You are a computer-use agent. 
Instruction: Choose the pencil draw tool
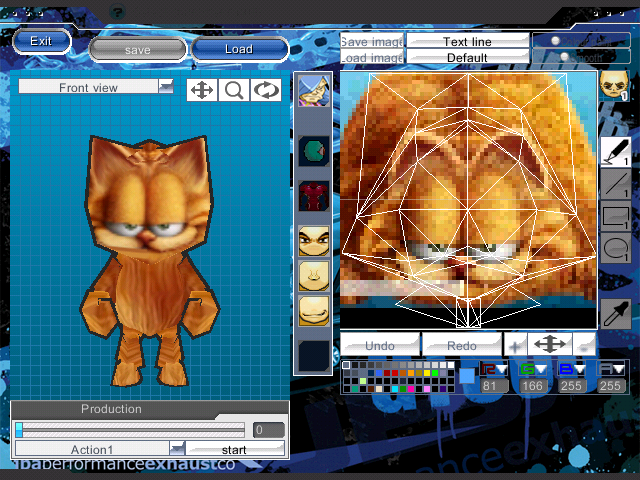(x=616, y=151)
